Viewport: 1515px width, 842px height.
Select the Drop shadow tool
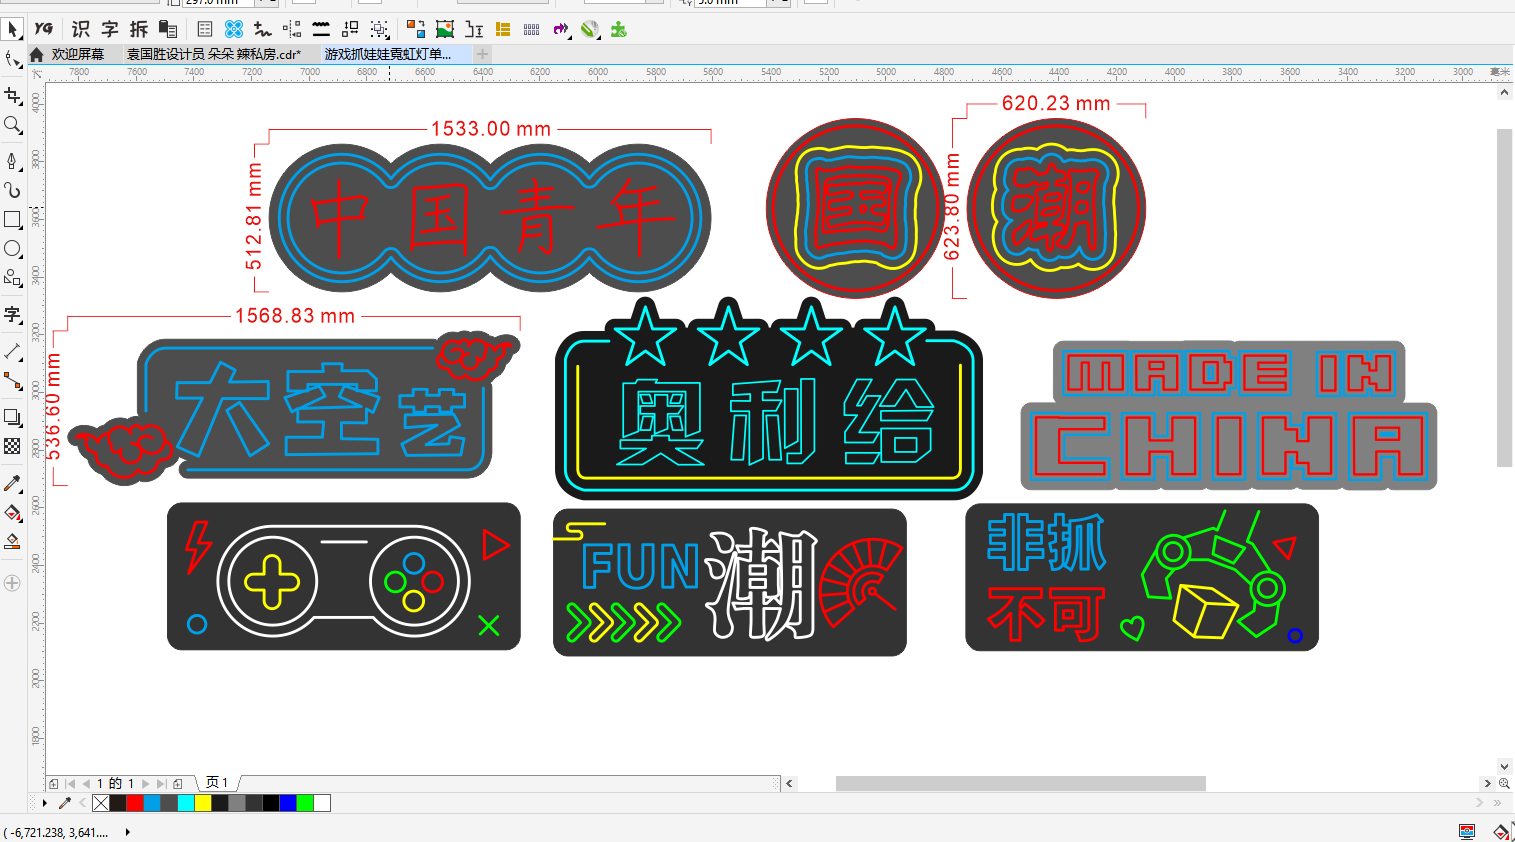pos(12,417)
